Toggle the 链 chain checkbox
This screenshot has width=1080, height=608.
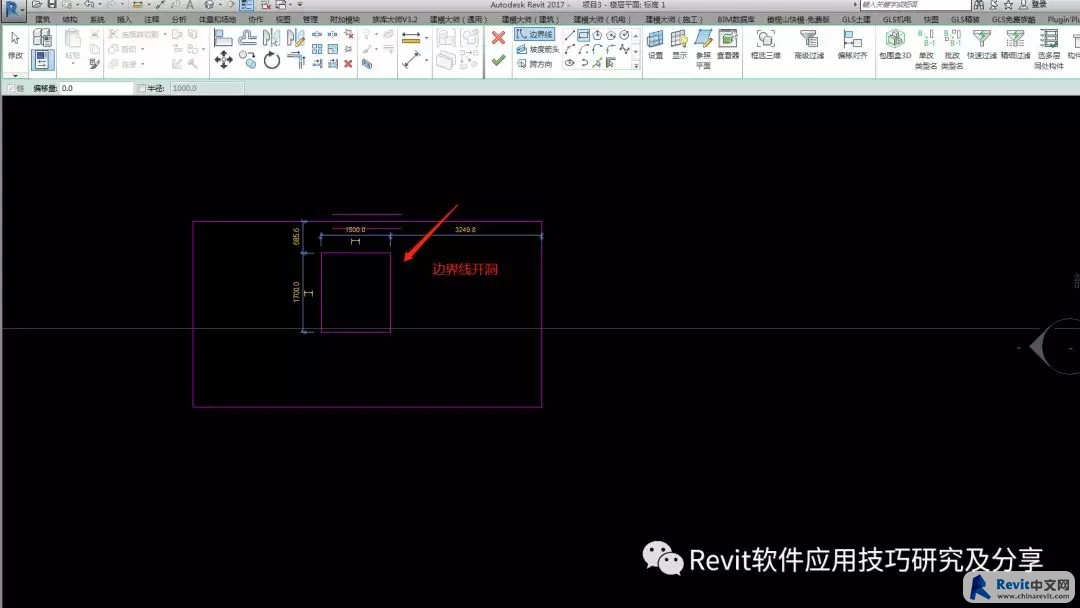(x=11, y=88)
